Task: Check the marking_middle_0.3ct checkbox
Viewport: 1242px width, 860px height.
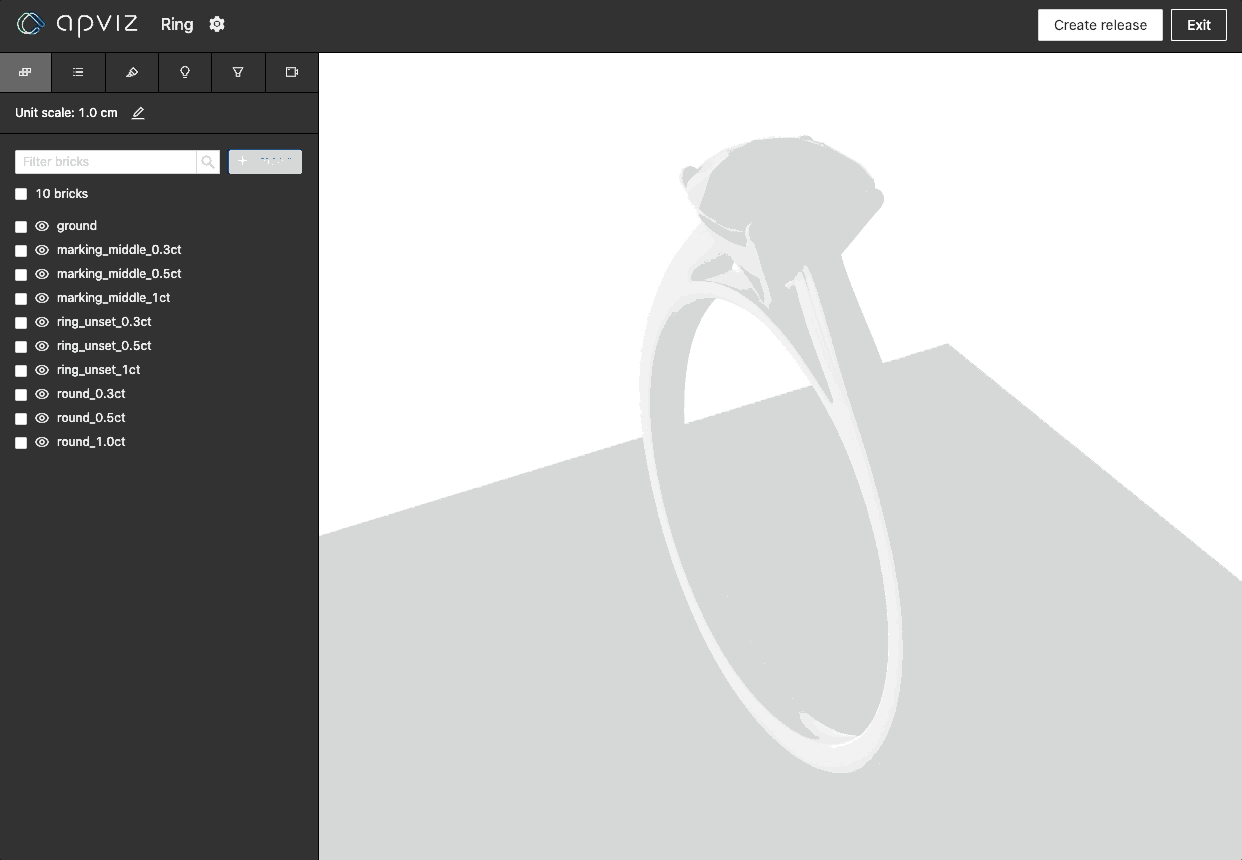Action: [21, 251]
